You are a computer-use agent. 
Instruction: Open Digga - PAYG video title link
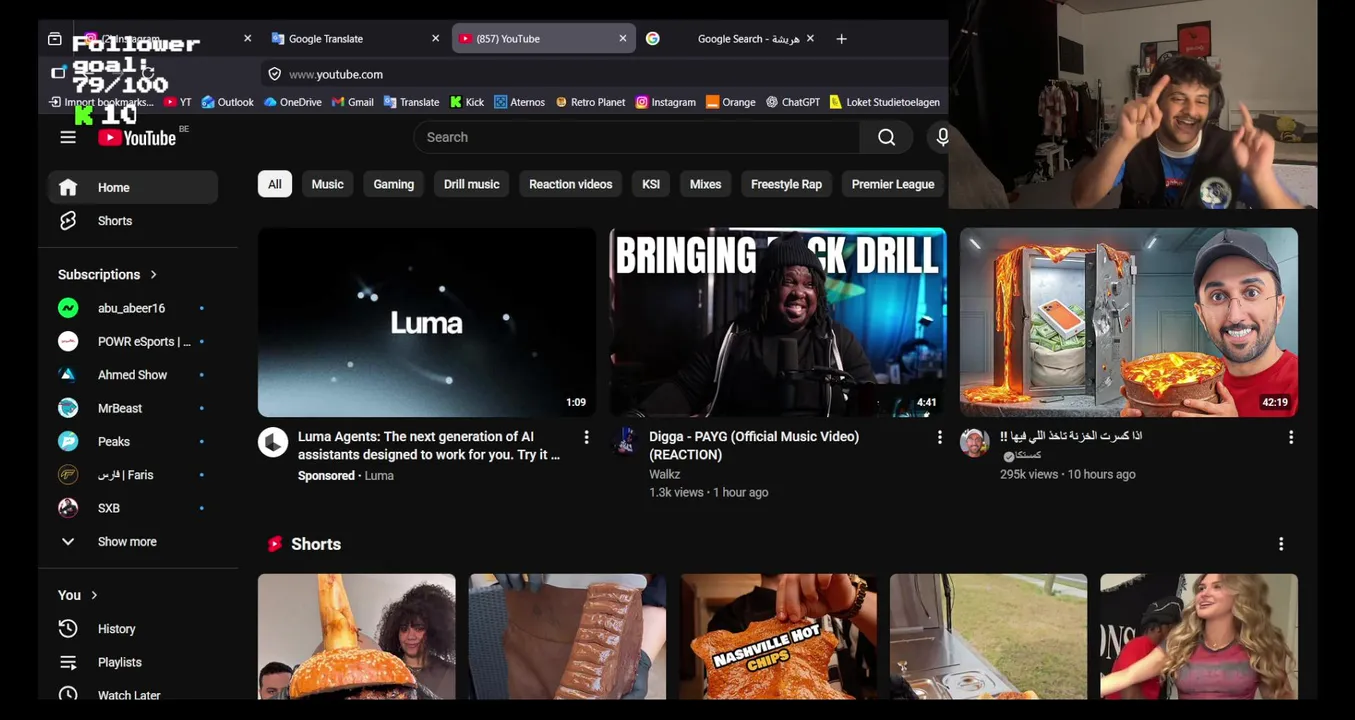point(754,446)
